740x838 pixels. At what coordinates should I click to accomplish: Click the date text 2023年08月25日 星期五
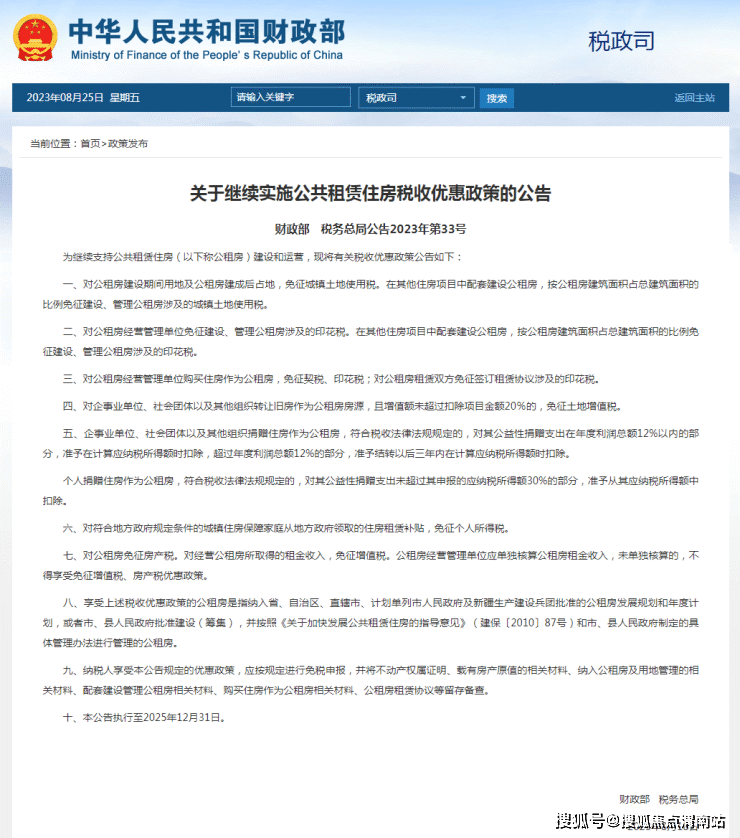point(83,97)
